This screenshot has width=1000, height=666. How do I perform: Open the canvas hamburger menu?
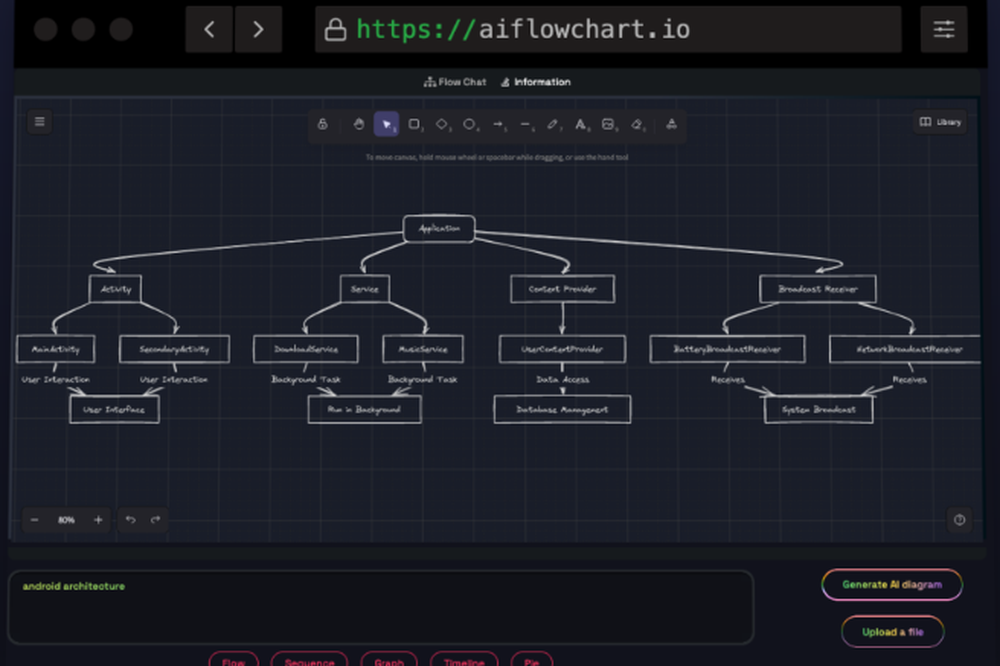coord(40,121)
